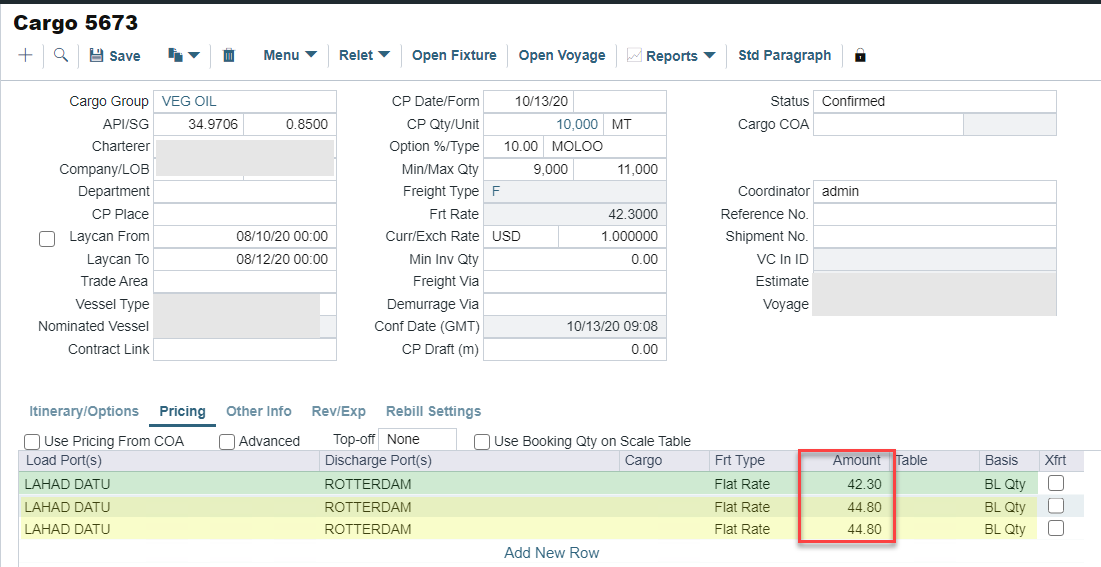Expand the Relet dropdown

364,56
